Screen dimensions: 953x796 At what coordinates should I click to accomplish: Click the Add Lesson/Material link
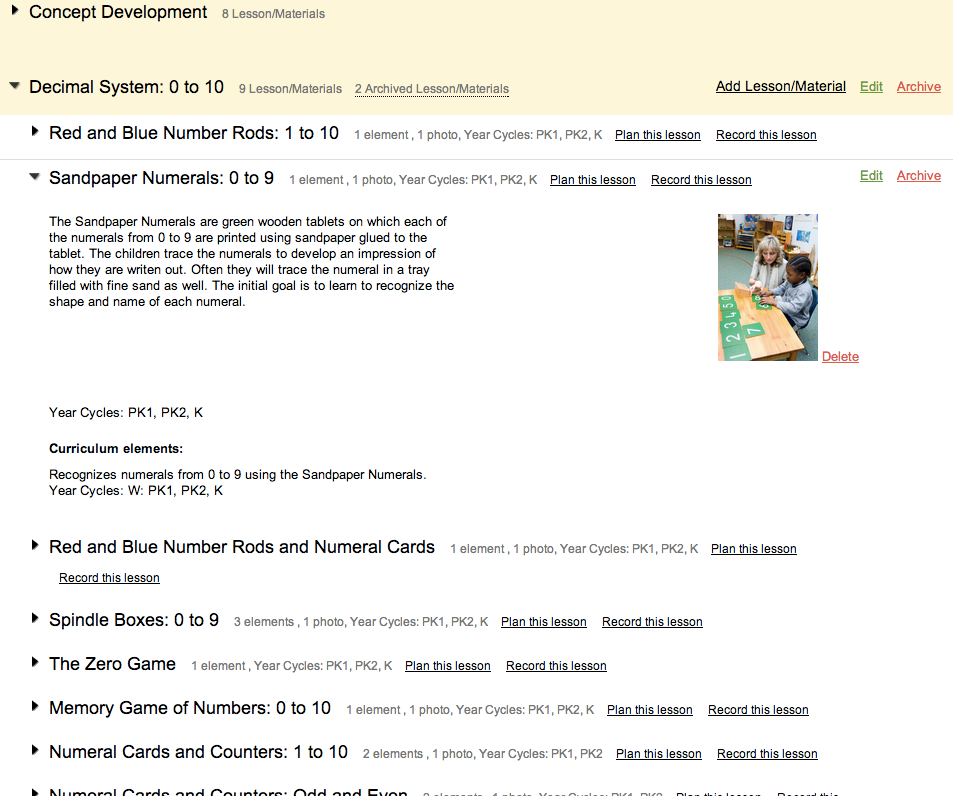[x=780, y=86]
